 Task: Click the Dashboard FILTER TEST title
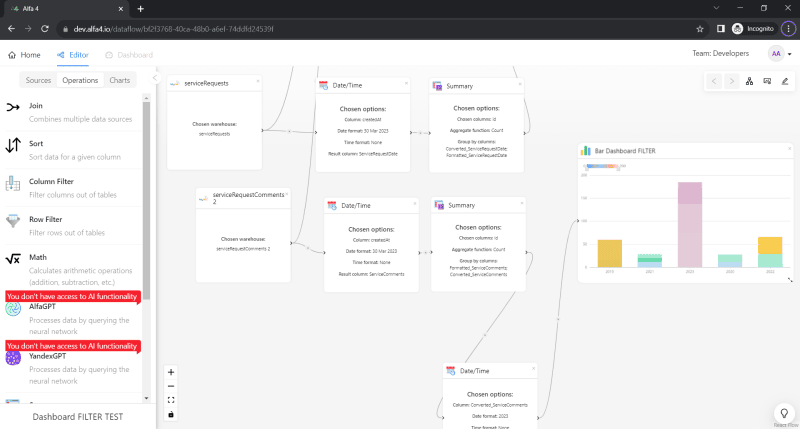[x=78, y=416]
